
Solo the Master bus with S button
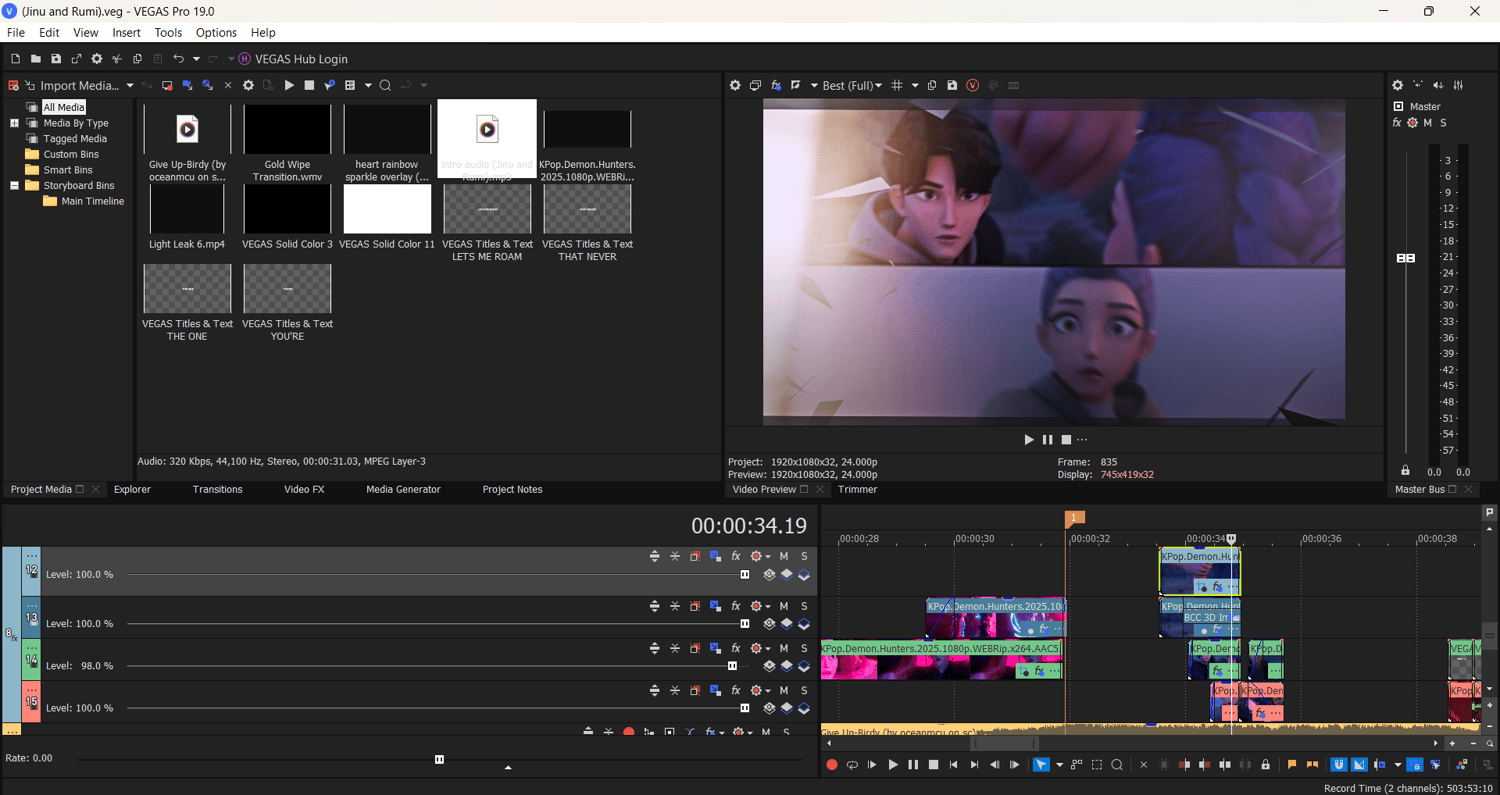(x=1443, y=122)
